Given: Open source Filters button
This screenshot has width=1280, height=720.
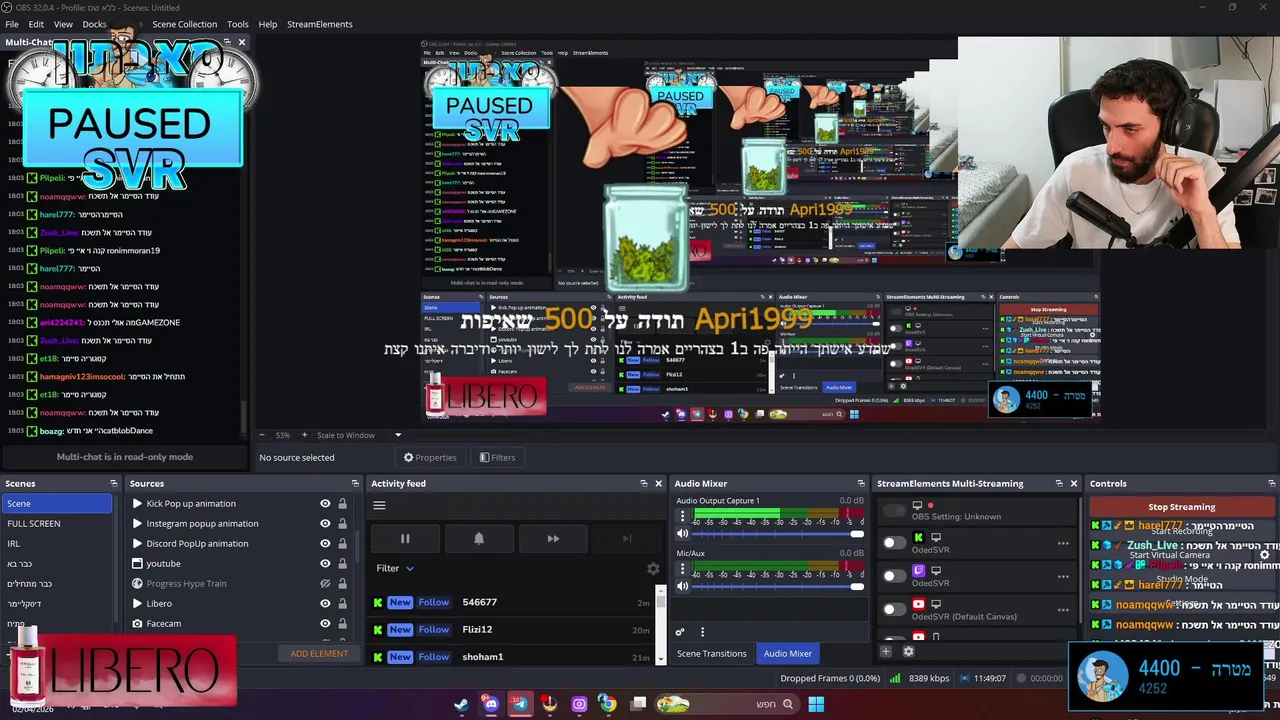Looking at the screenshot, I should [497, 457].
